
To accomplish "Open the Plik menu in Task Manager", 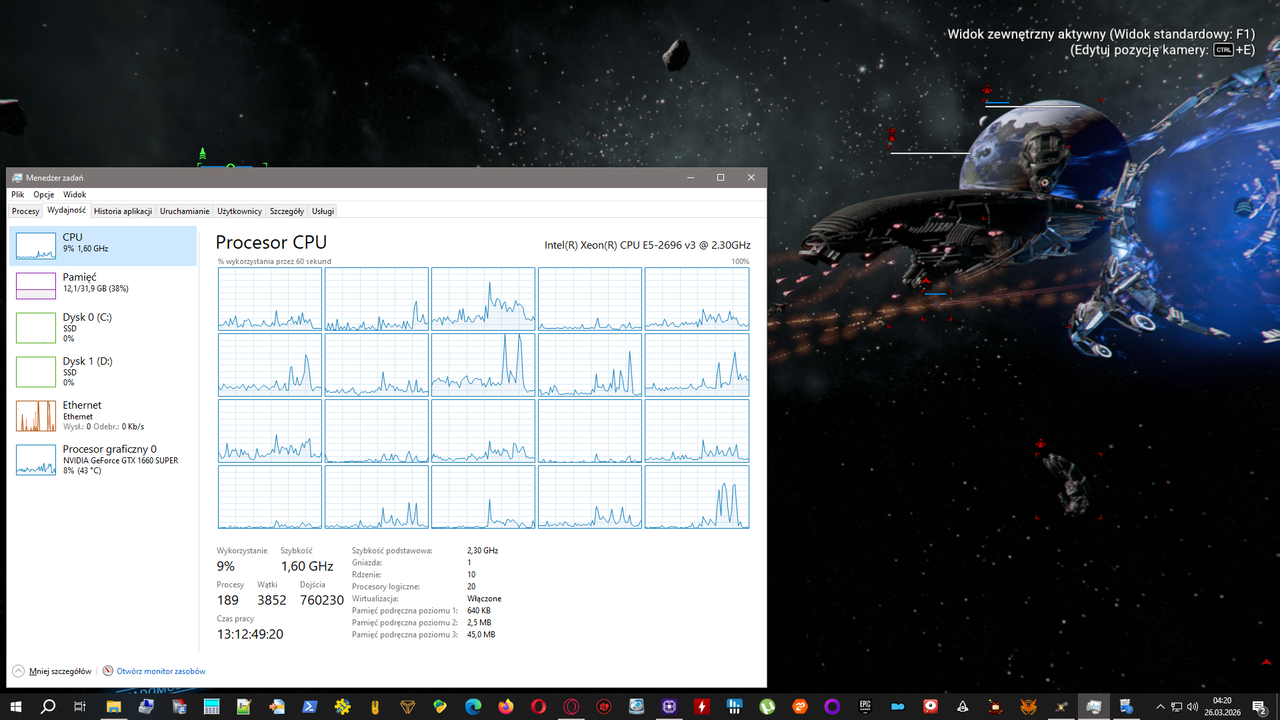I will [x=18, y=195].
